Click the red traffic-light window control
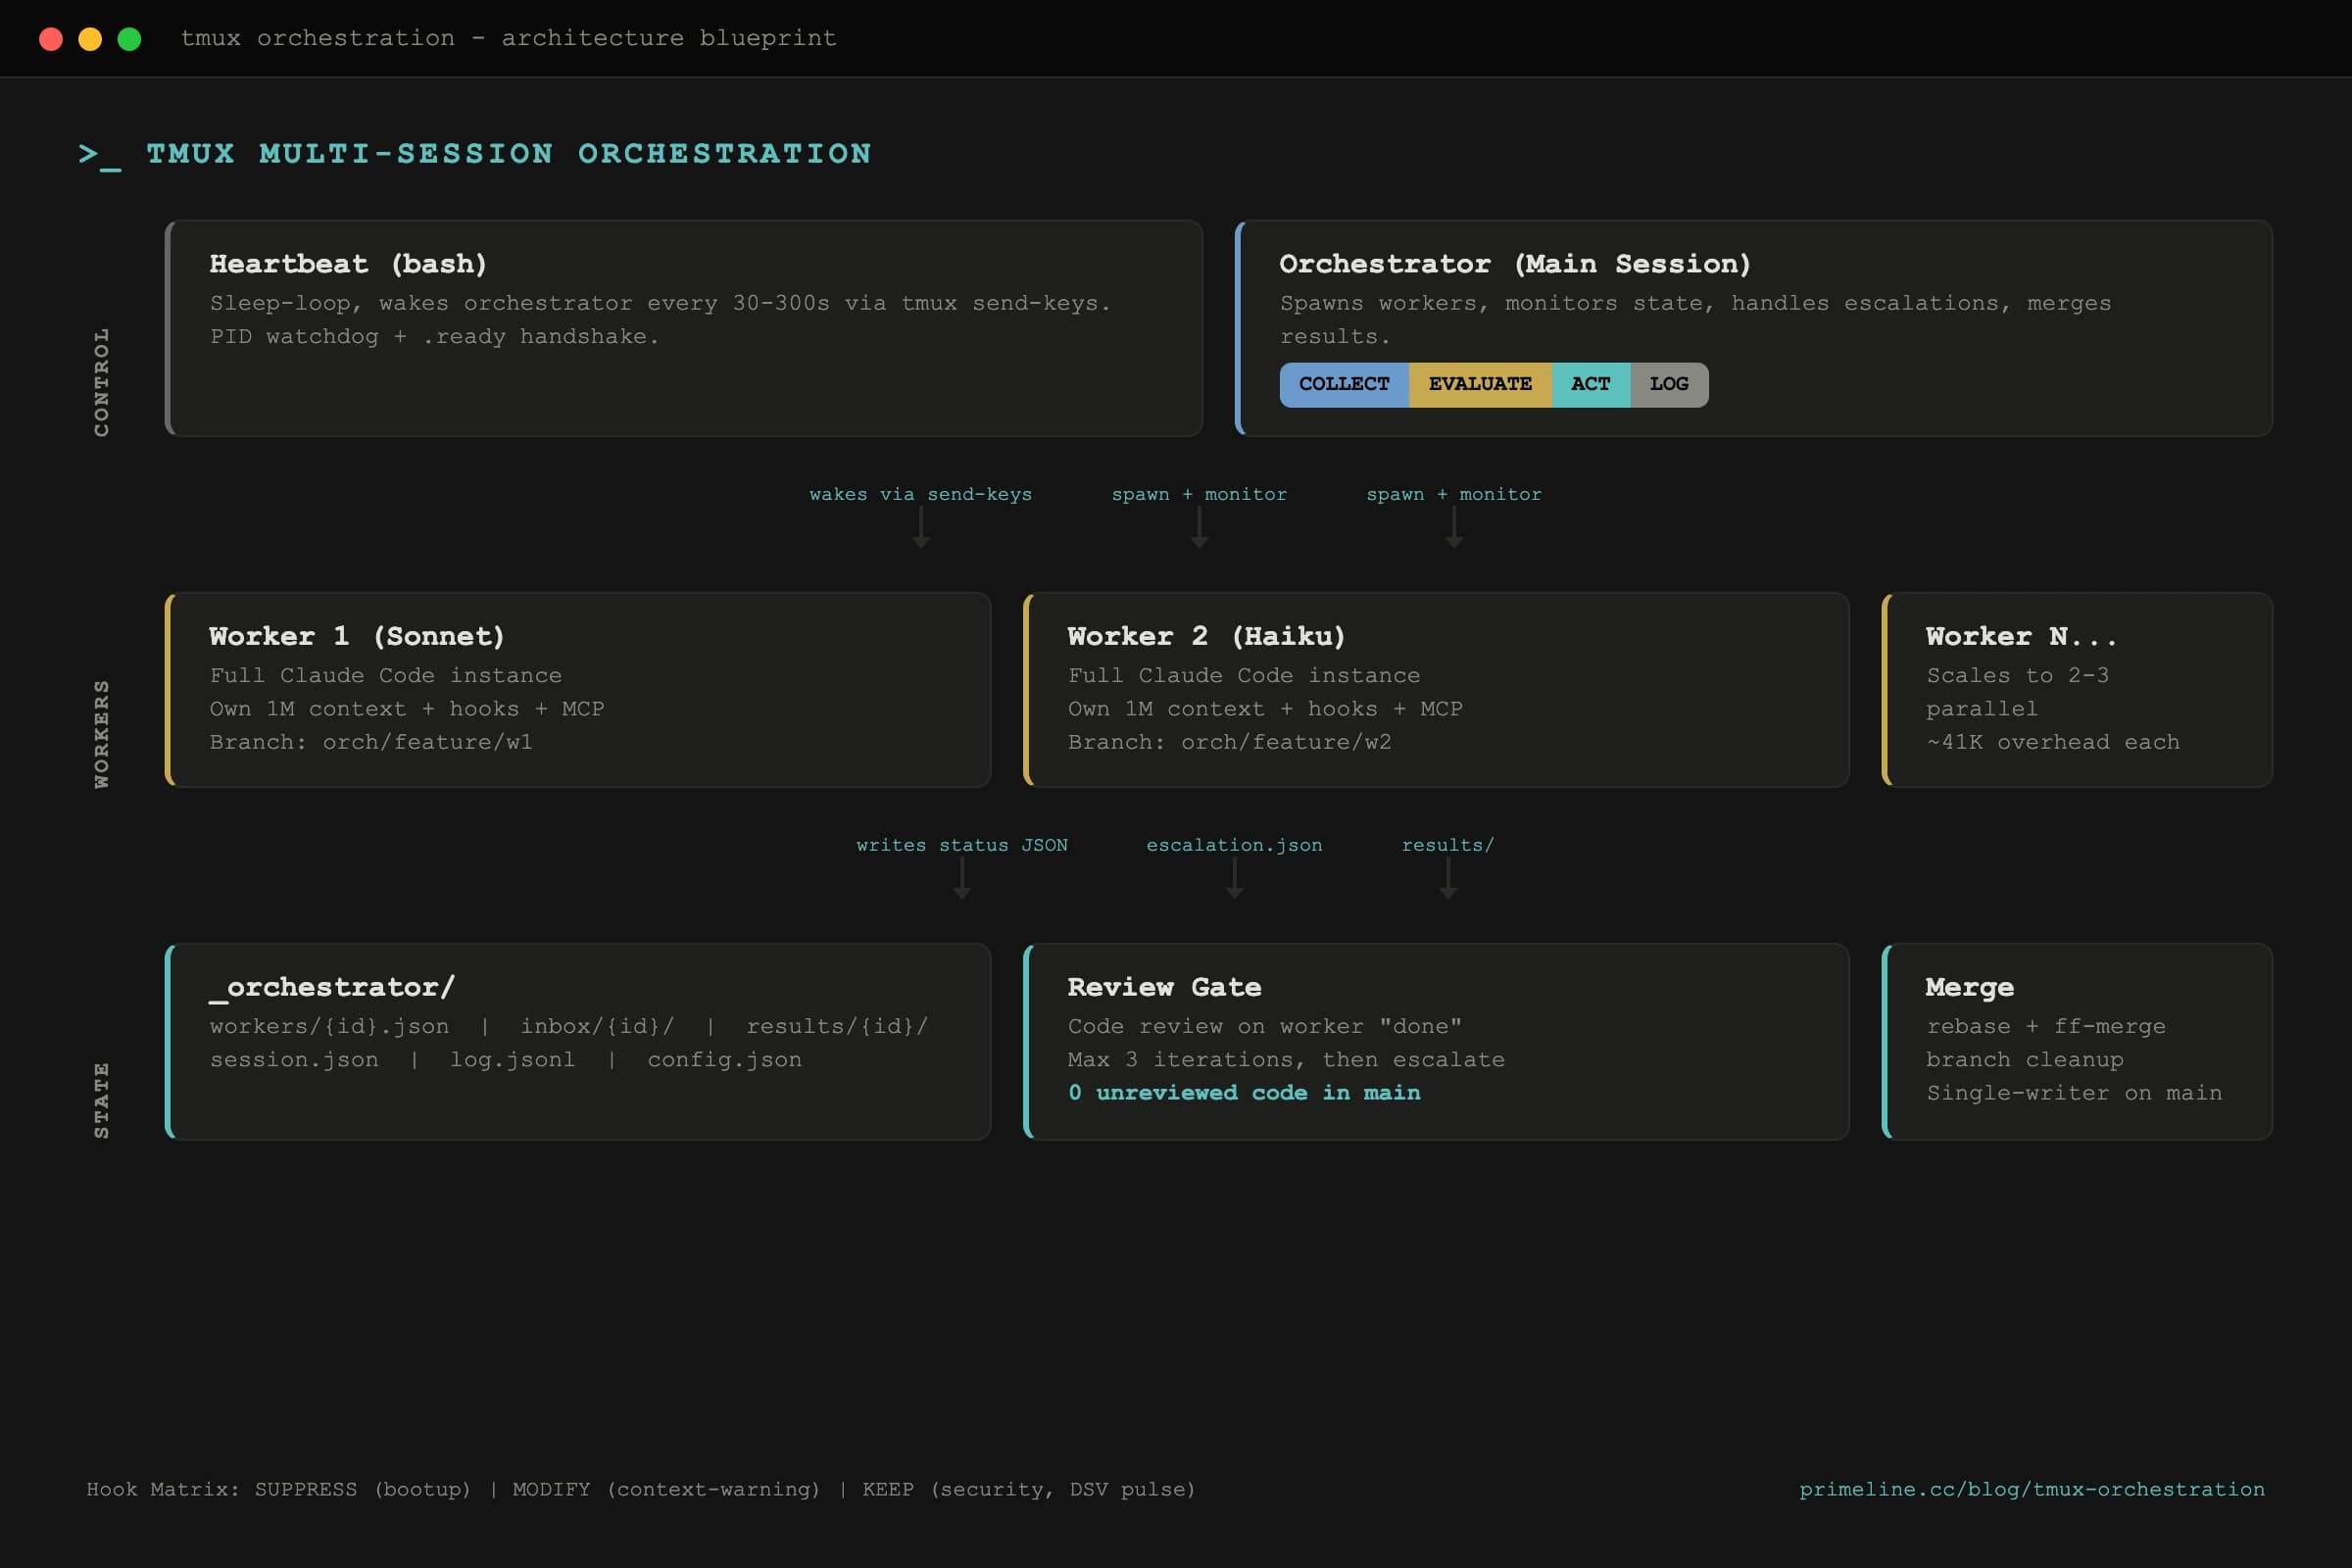The image size is (2352, 1568). tap(50, 38)
